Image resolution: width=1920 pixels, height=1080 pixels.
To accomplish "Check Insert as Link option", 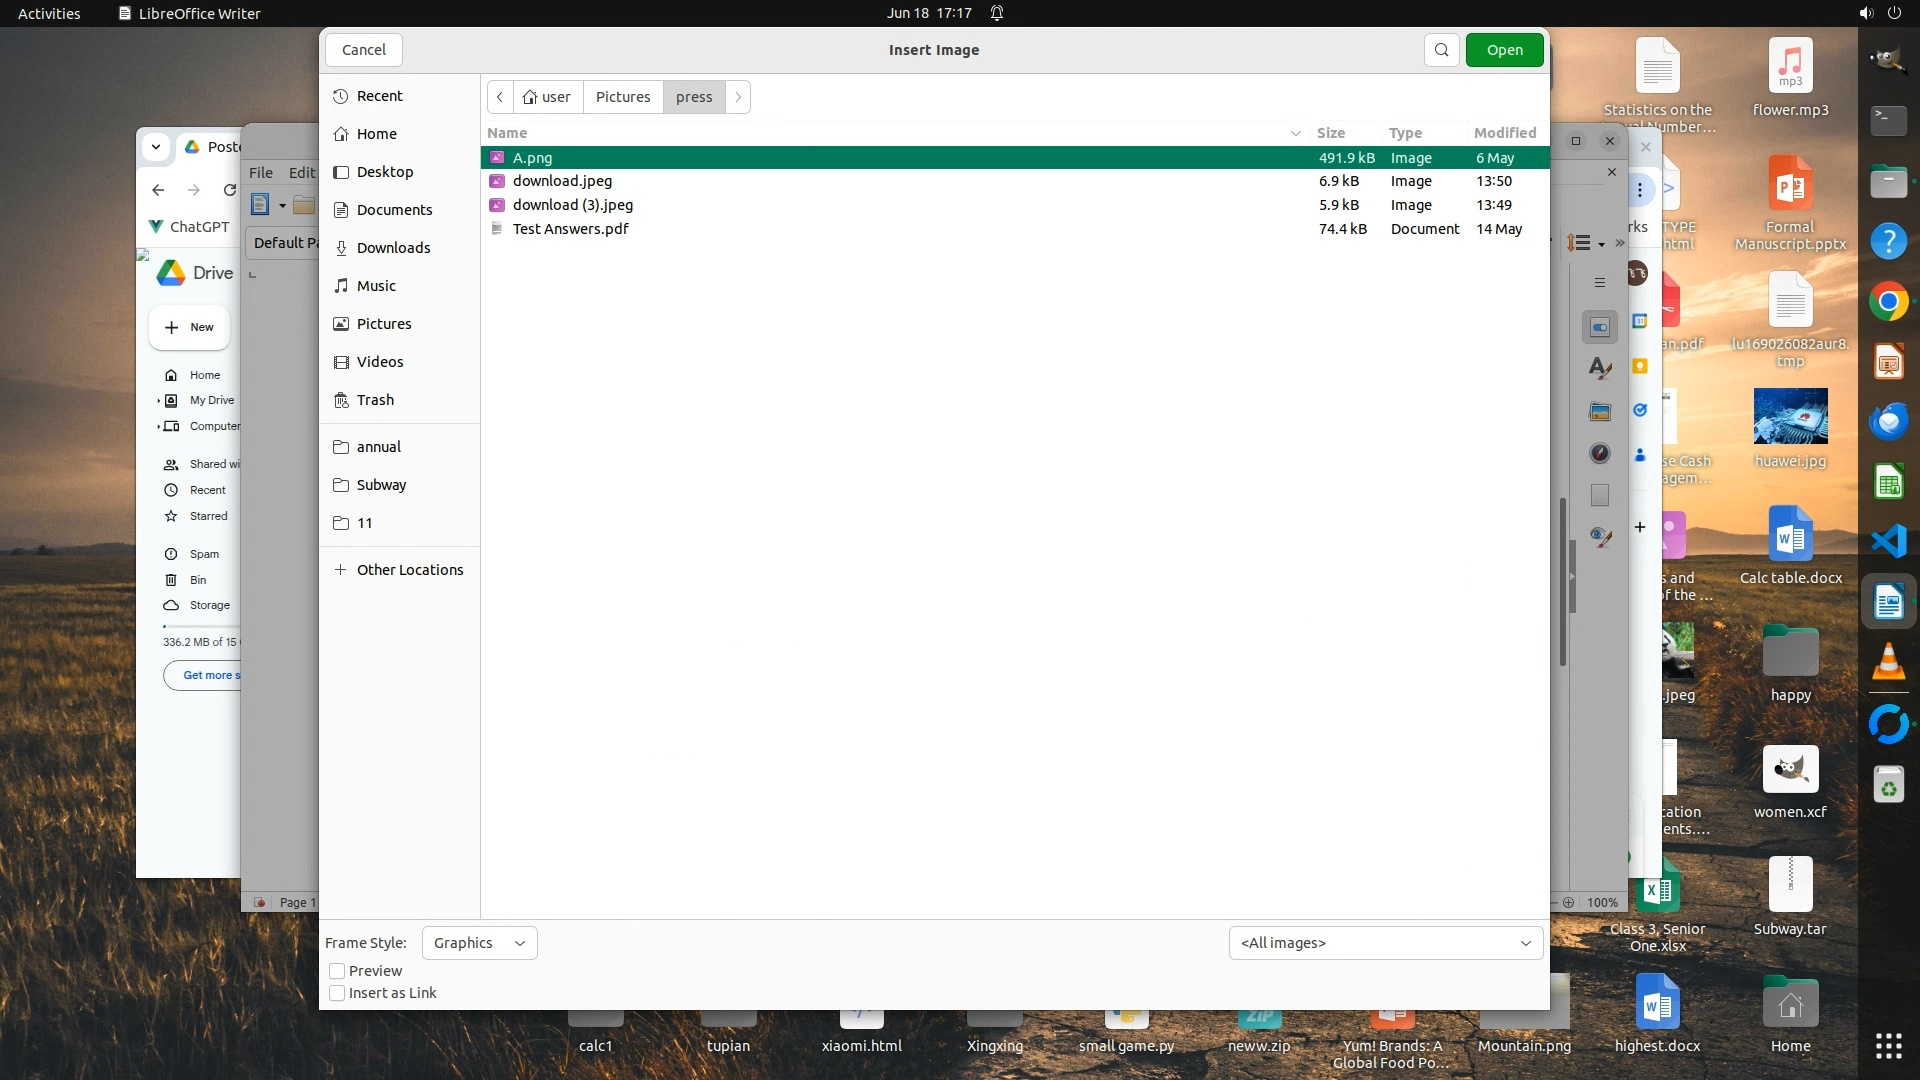I will [338, 993].
